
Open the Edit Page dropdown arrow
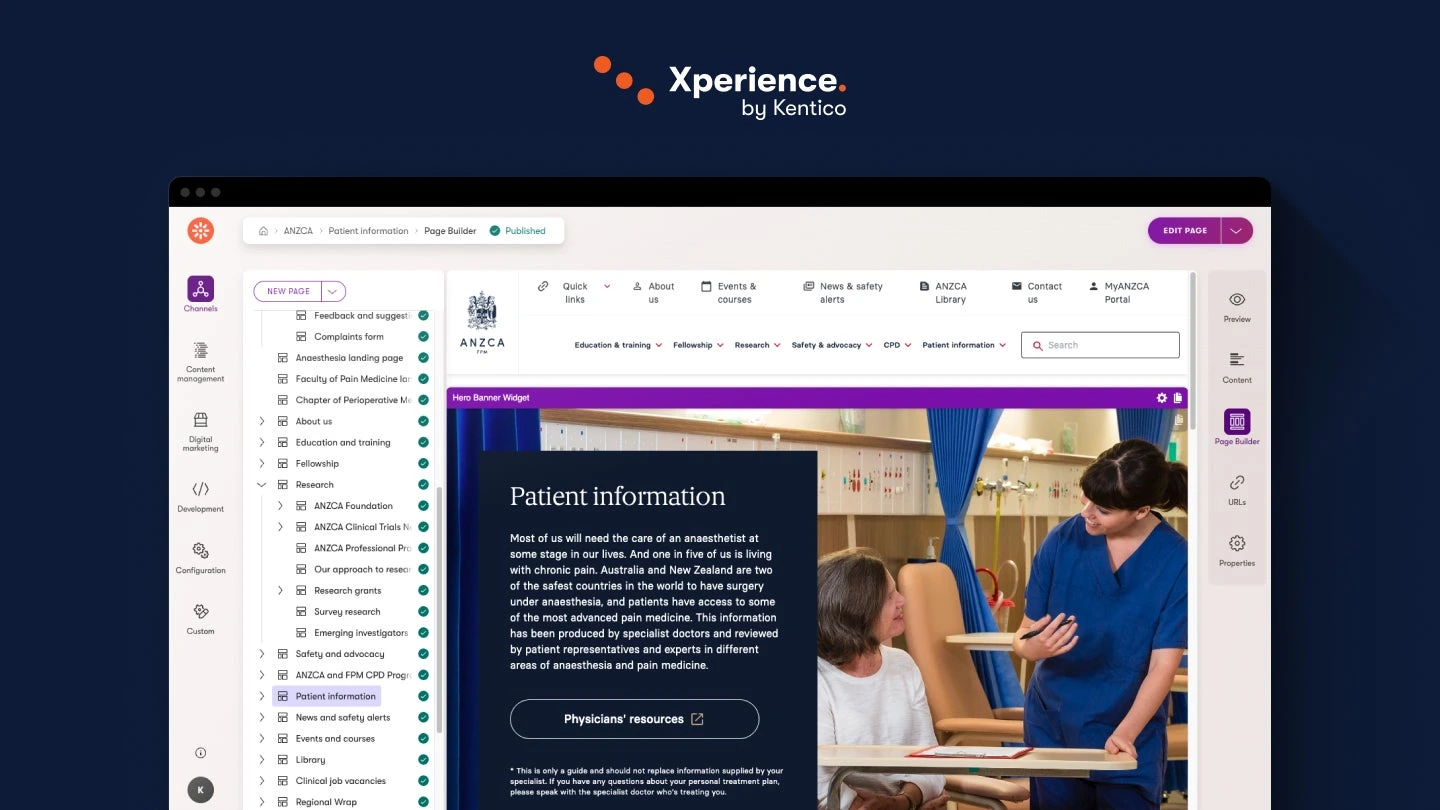1237,231
